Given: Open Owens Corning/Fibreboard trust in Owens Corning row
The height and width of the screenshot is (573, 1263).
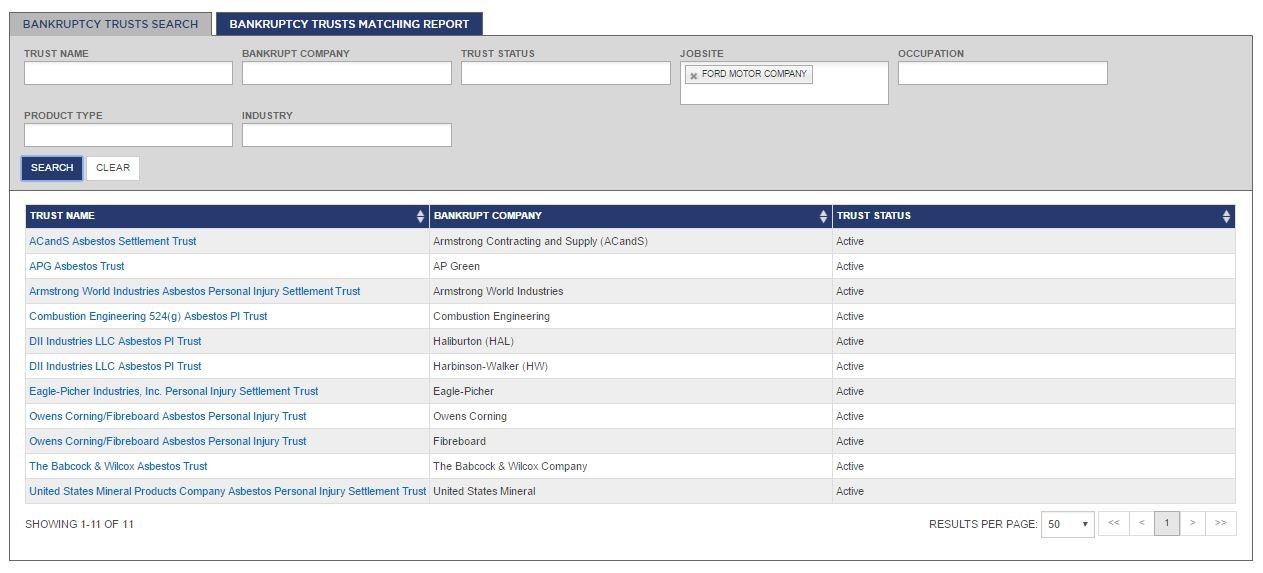Looking at the screenshot, I should (x=168, y=416).
